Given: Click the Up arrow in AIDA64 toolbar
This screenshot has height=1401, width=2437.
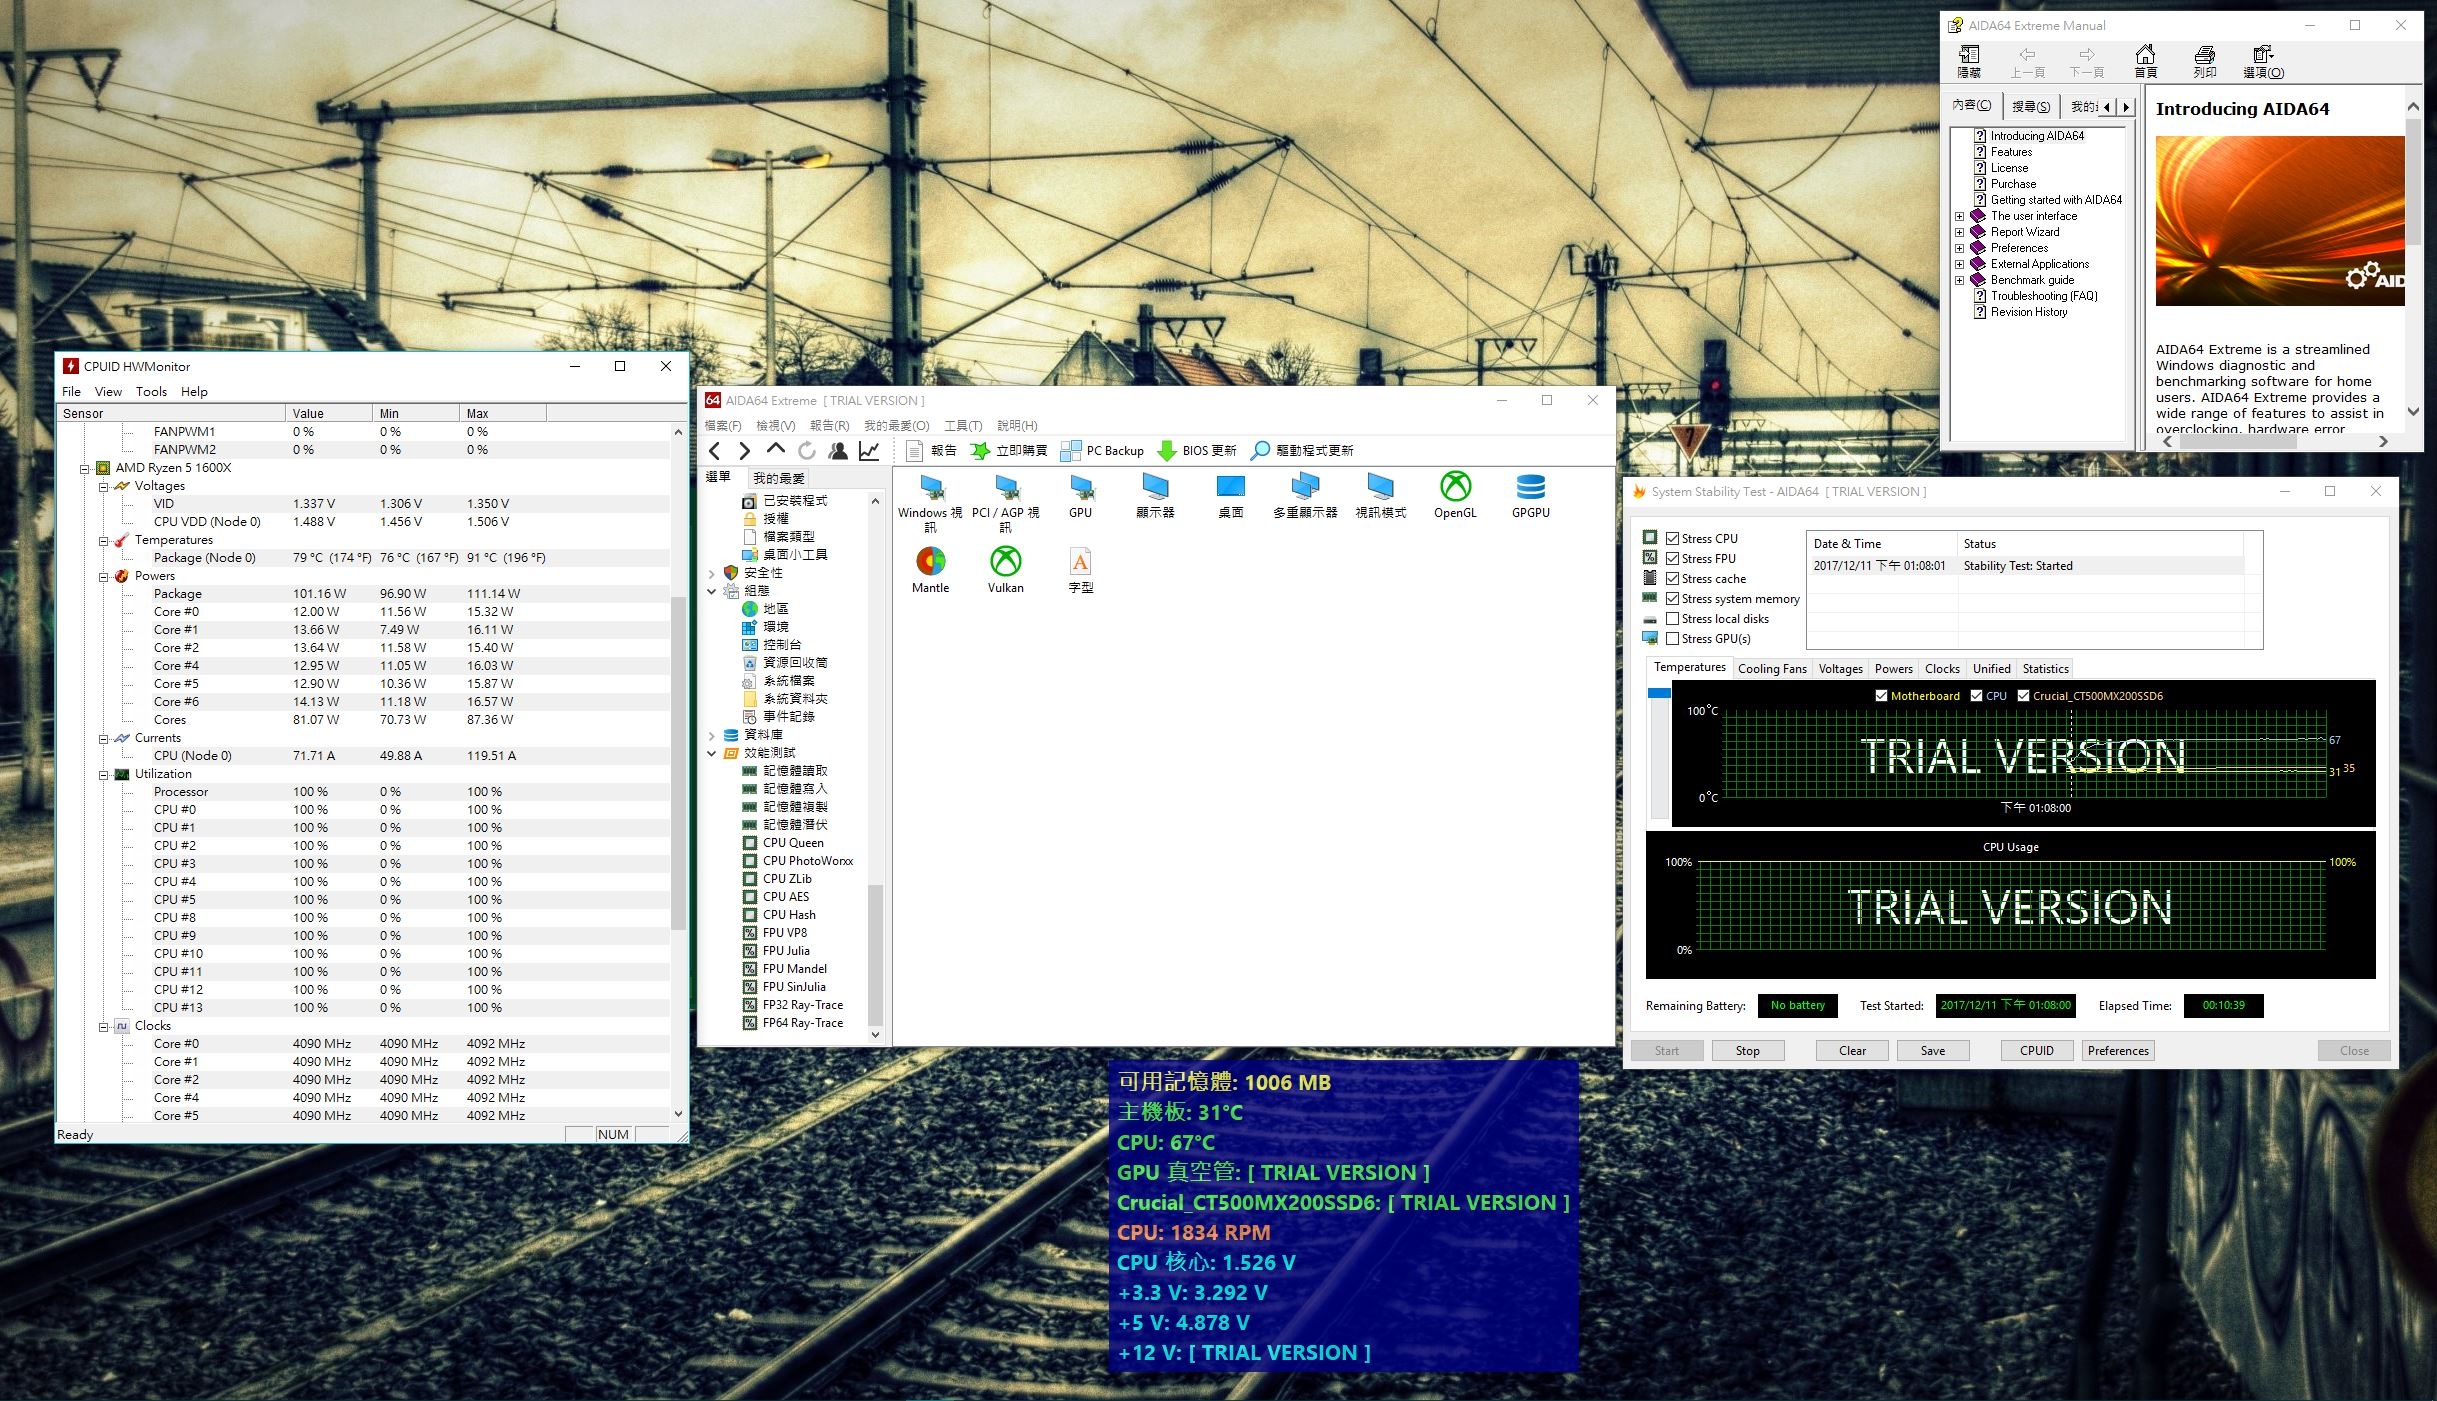Looking at the screenshot, I should point(776,451).
